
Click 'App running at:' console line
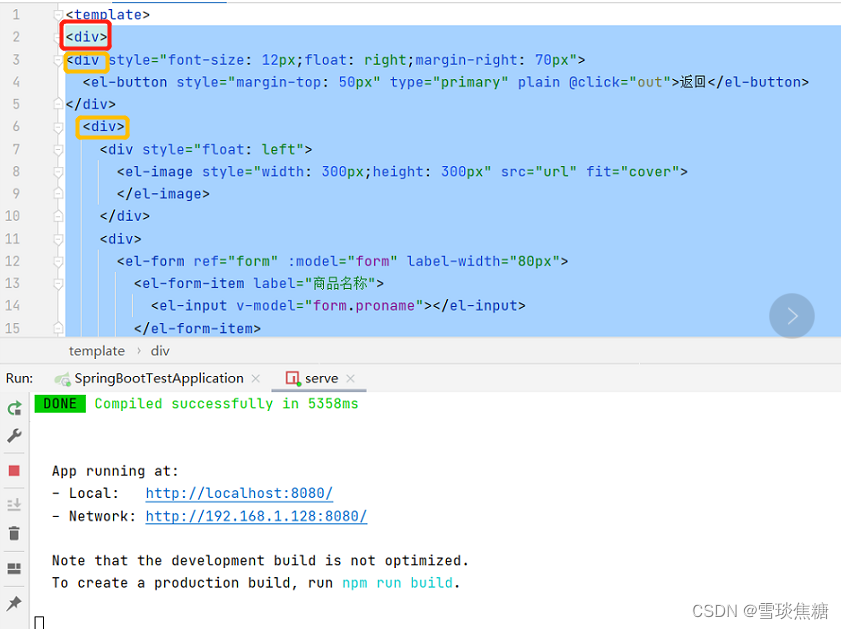[115, 471]
